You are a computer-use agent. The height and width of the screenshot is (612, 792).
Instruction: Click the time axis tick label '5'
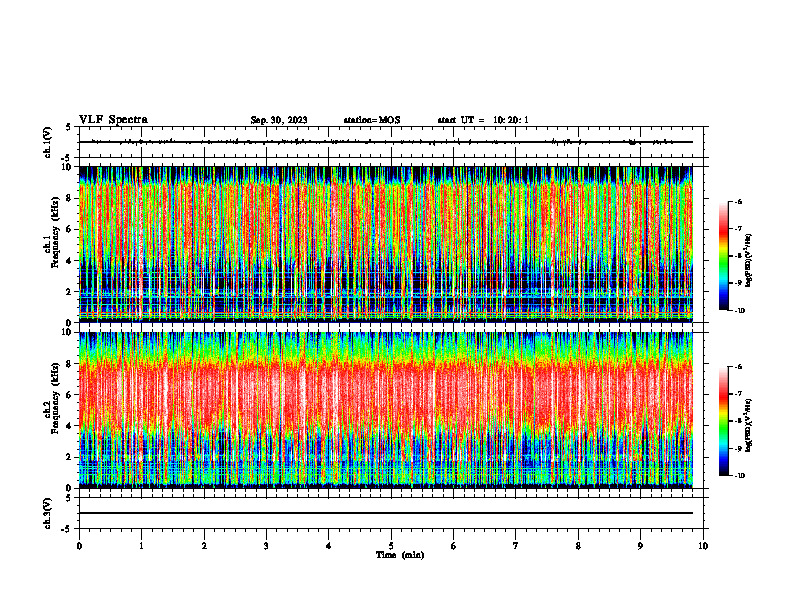coord(391,546)
